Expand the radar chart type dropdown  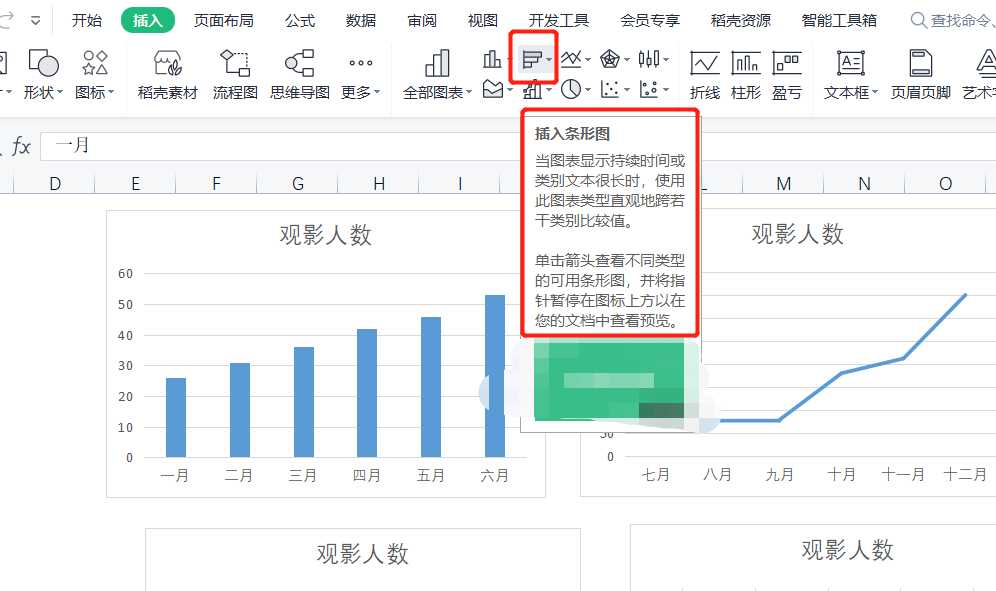click(626, 60)
